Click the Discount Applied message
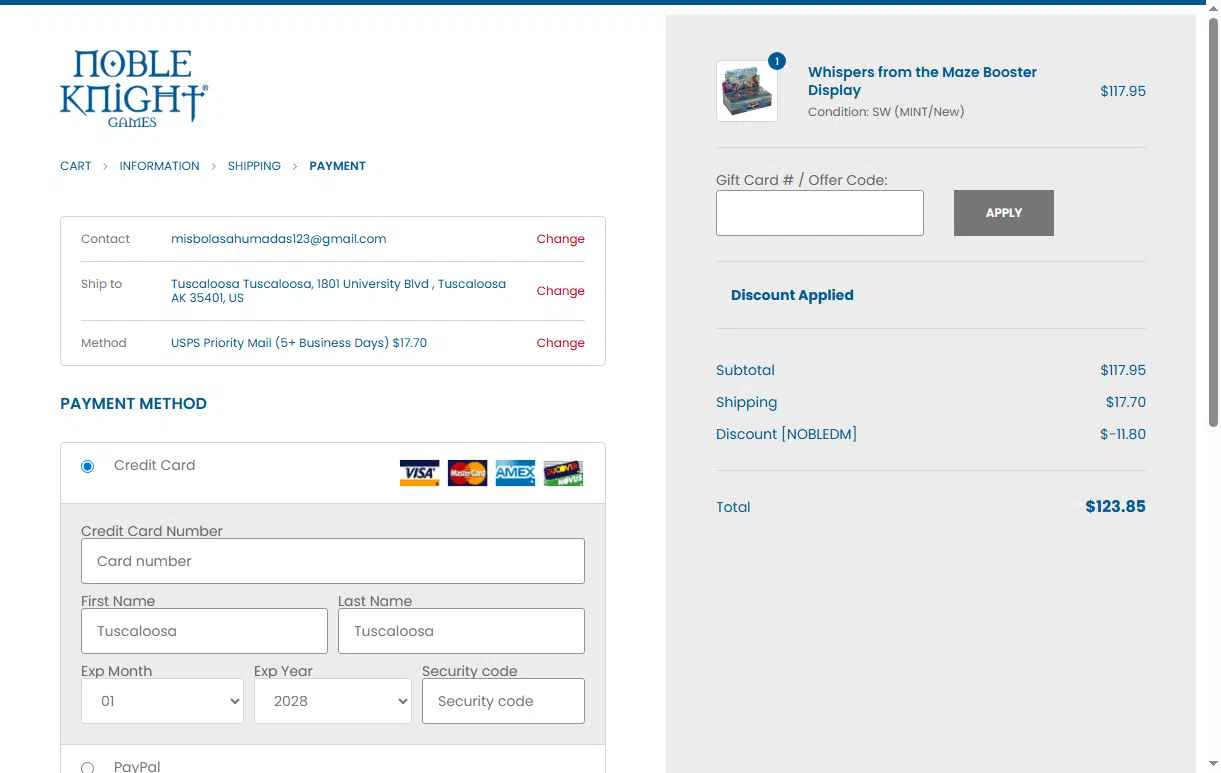This screenshot has height=773, width=1221. (x=792, y=295)
